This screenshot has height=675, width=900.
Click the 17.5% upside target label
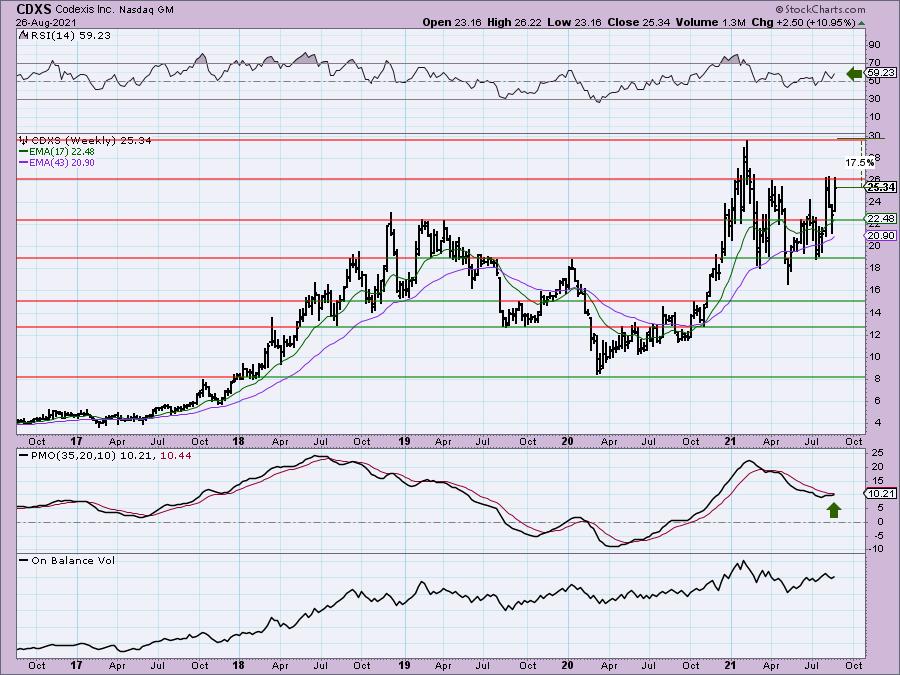coord(859,163)
